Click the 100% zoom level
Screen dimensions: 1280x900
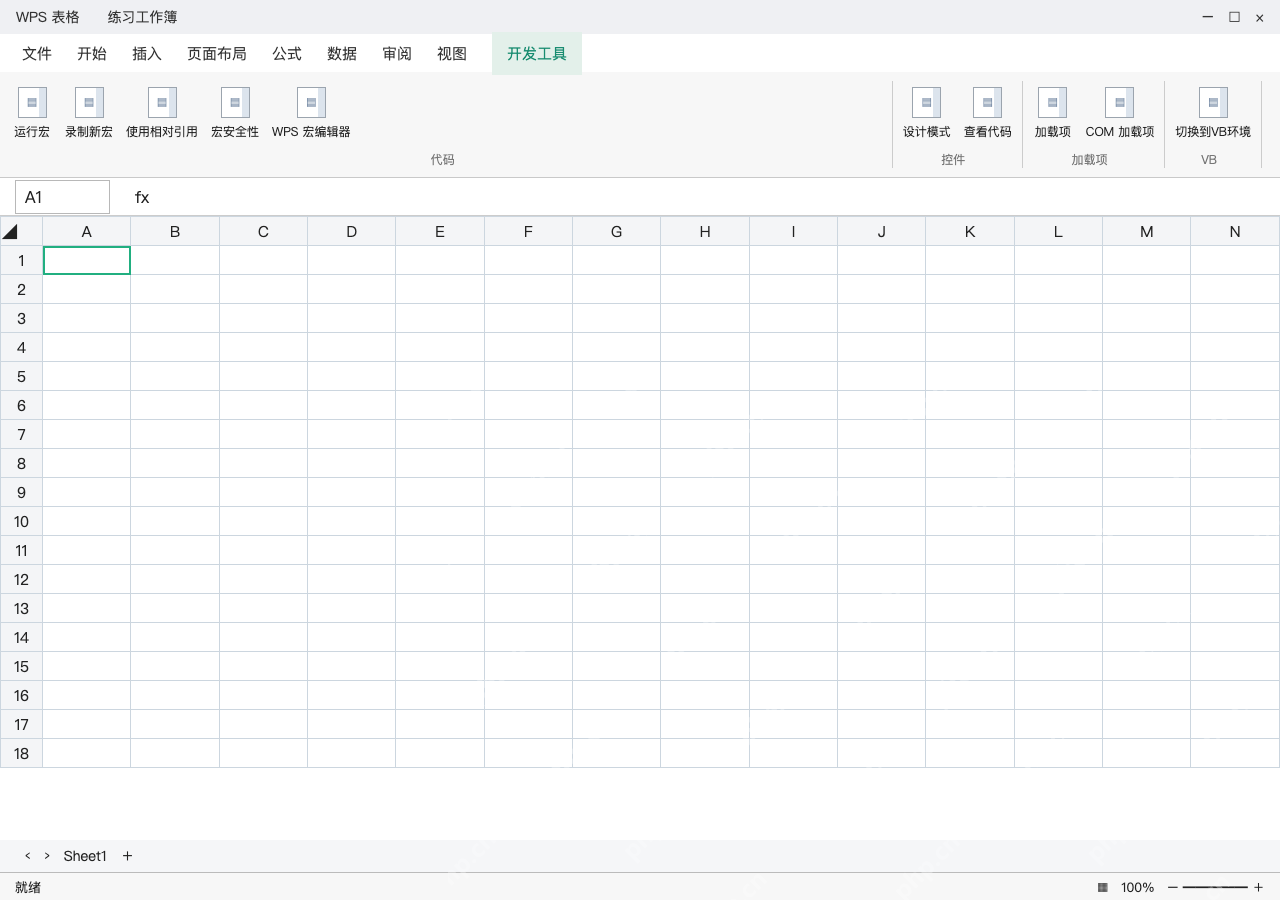pos(1137,887)
